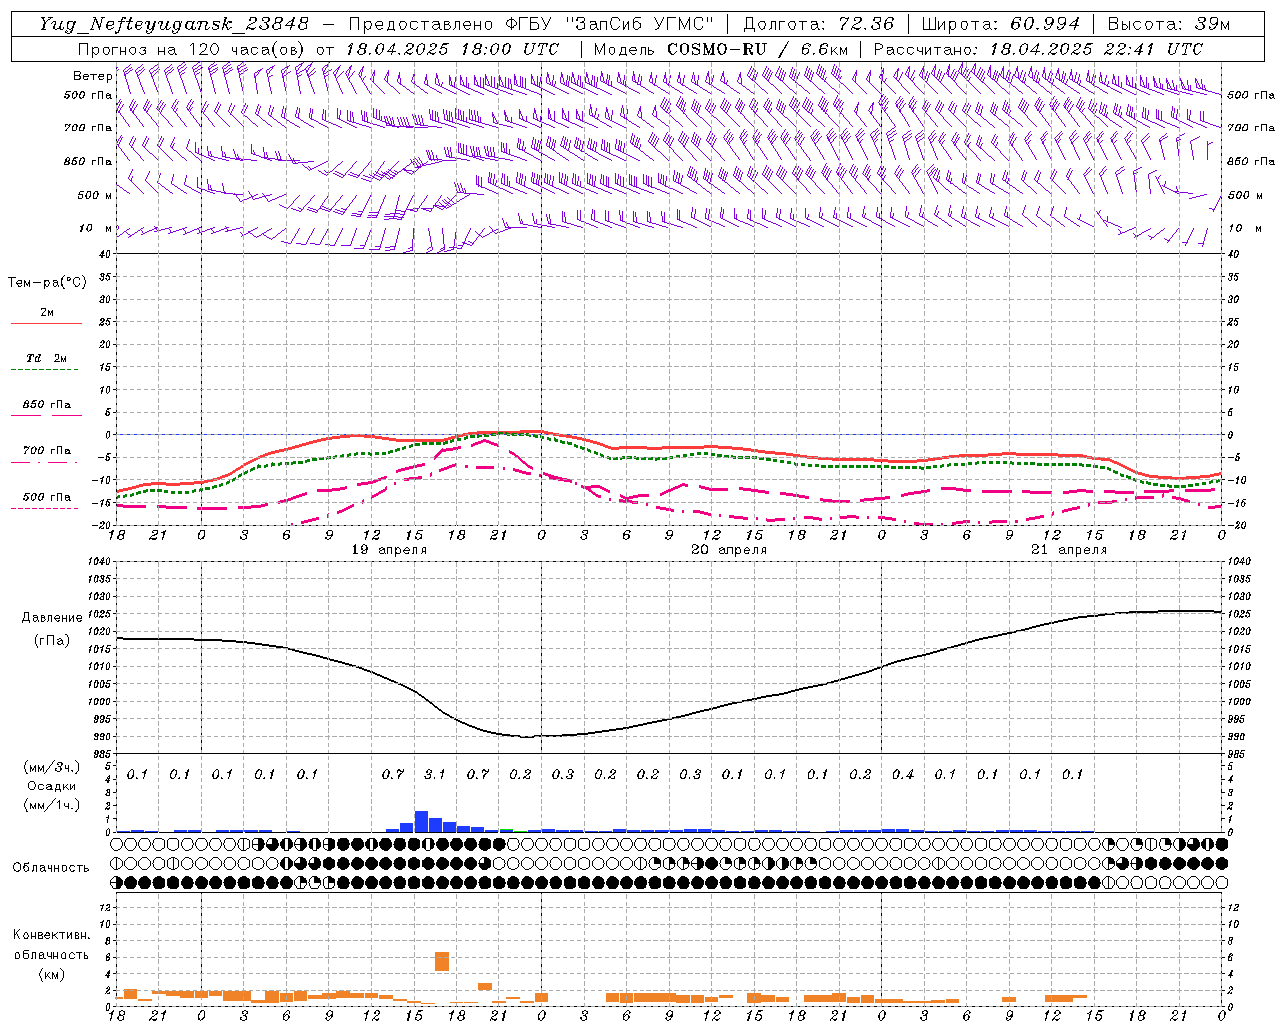The width and height of the screenshot is (1280, 1024).
Task: Click the 'Модель COSMO-RU / 6.6км' text
Action: [721, 49]
